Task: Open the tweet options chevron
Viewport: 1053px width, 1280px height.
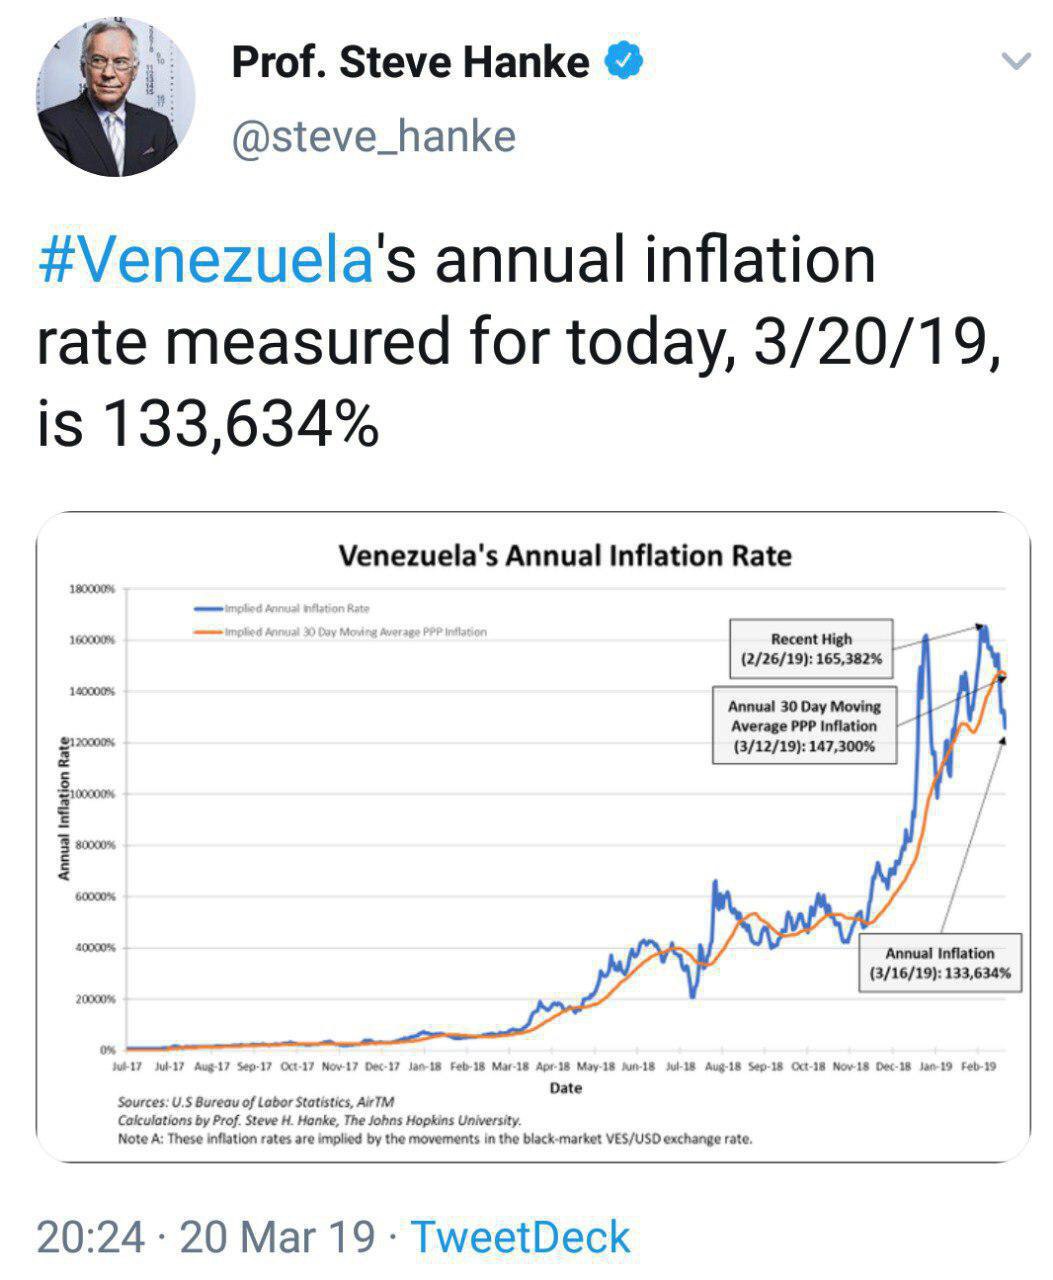Action: tap(1016, 62)
